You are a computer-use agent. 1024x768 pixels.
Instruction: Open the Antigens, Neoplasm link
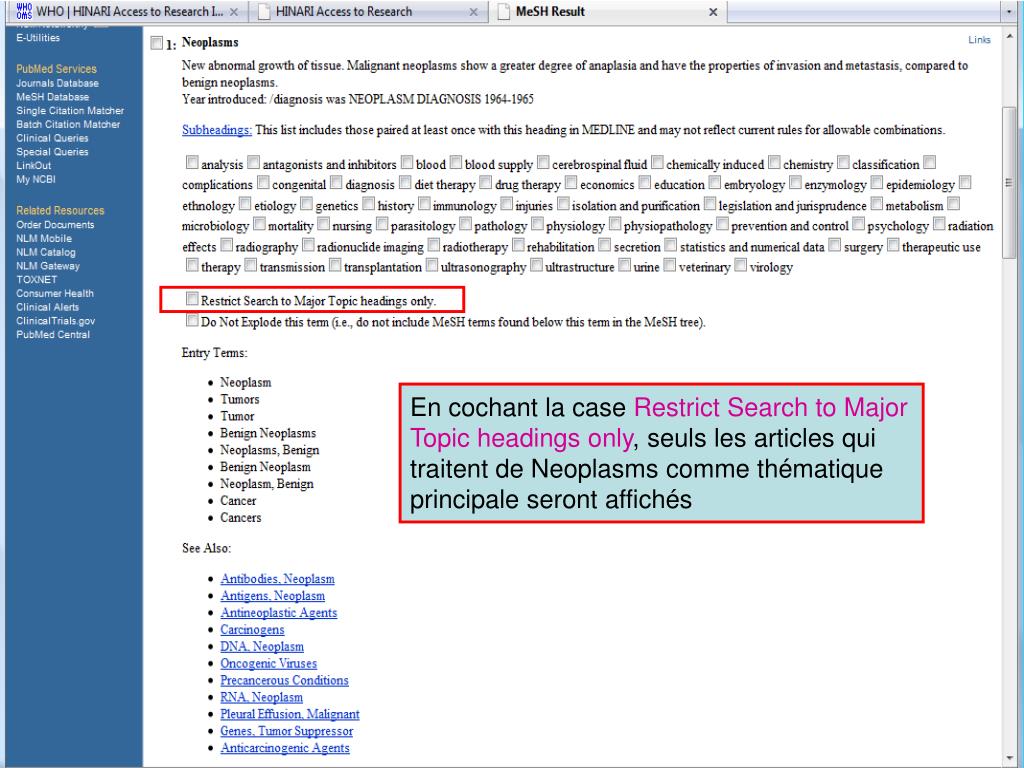pyautogui.click(x=272, y=596)
